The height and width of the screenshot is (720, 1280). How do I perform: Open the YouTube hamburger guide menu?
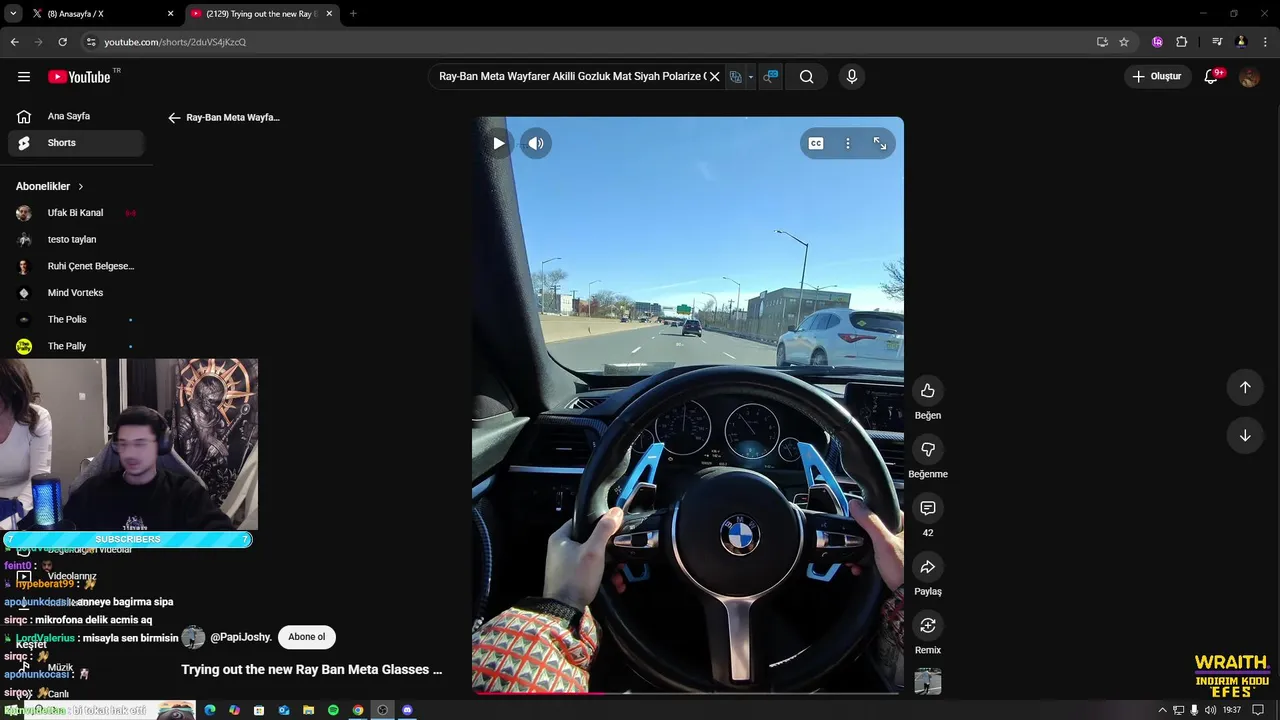coord(24,77)
